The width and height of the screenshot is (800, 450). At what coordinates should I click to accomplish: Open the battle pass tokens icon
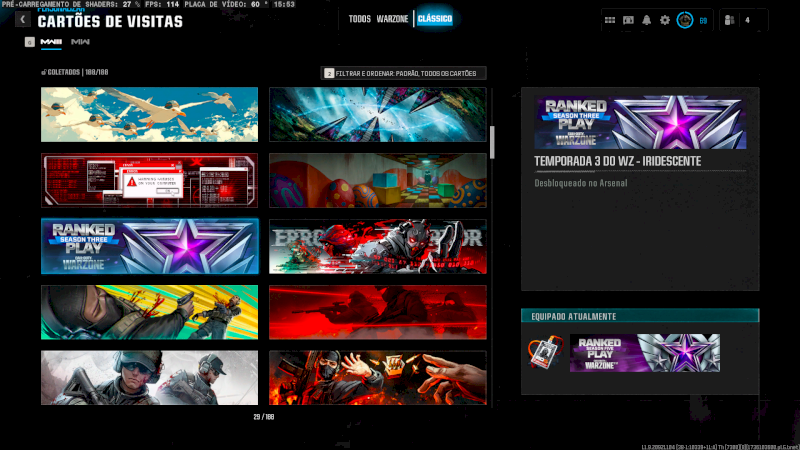628,20
